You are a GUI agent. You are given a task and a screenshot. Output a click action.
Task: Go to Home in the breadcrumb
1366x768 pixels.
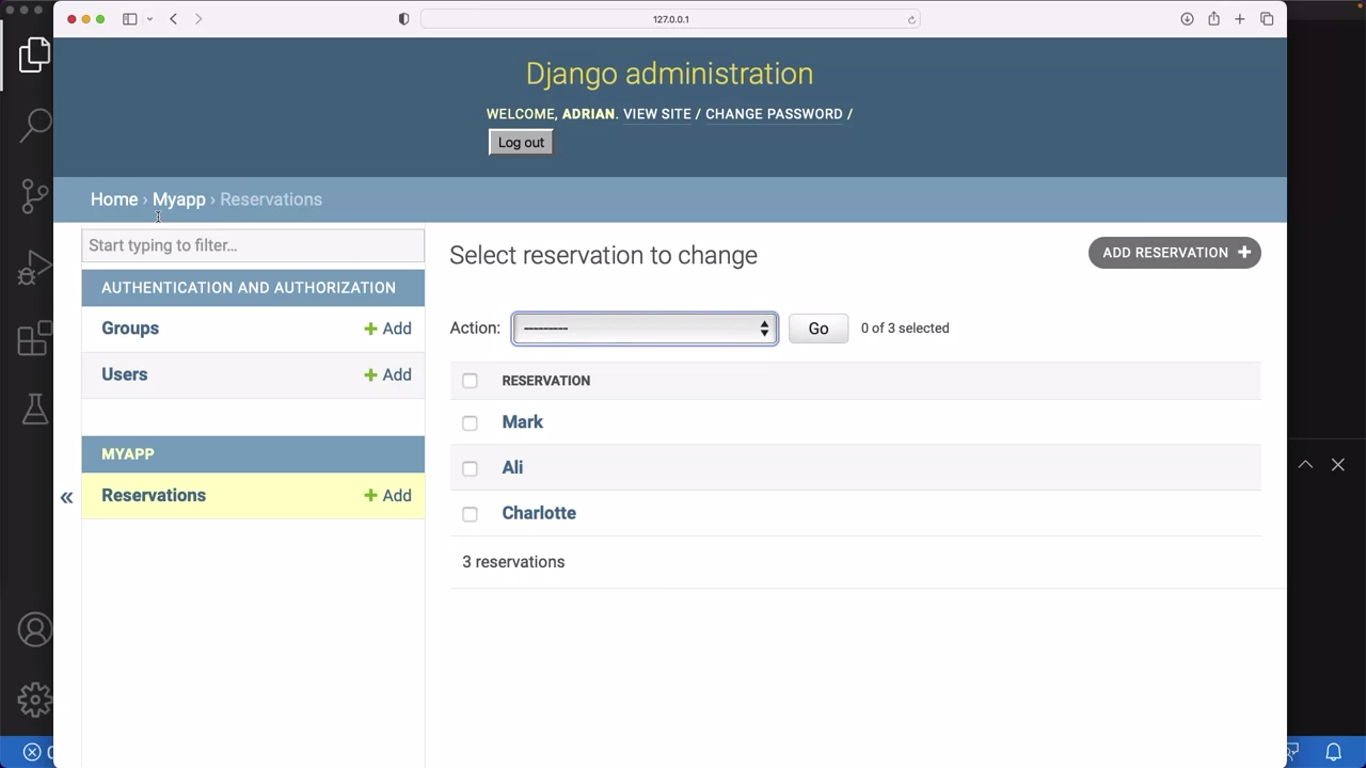click(x=114, y=199)
